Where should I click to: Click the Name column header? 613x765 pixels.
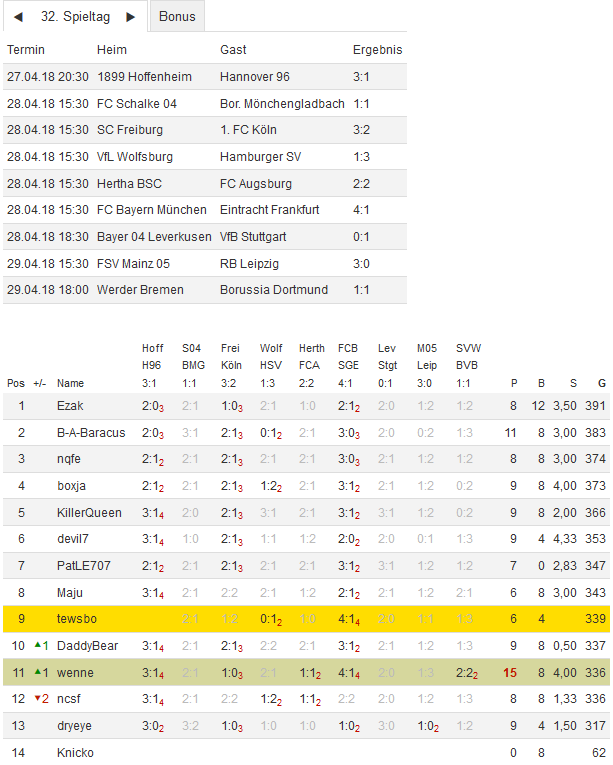[x=70, y=383]
